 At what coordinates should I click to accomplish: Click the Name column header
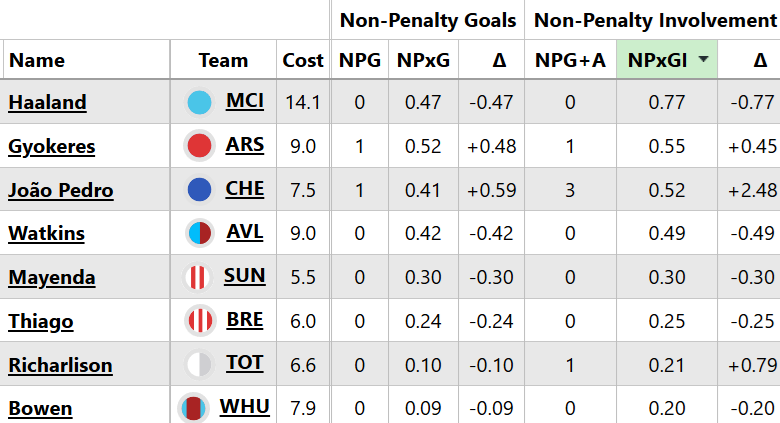click(36, 61)
